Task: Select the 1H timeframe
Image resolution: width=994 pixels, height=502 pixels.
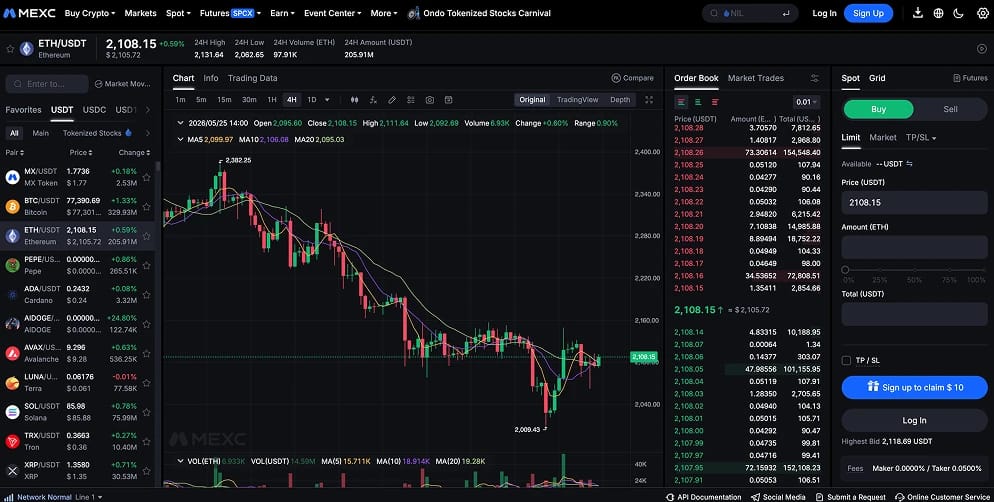Action: click(271, 100)
